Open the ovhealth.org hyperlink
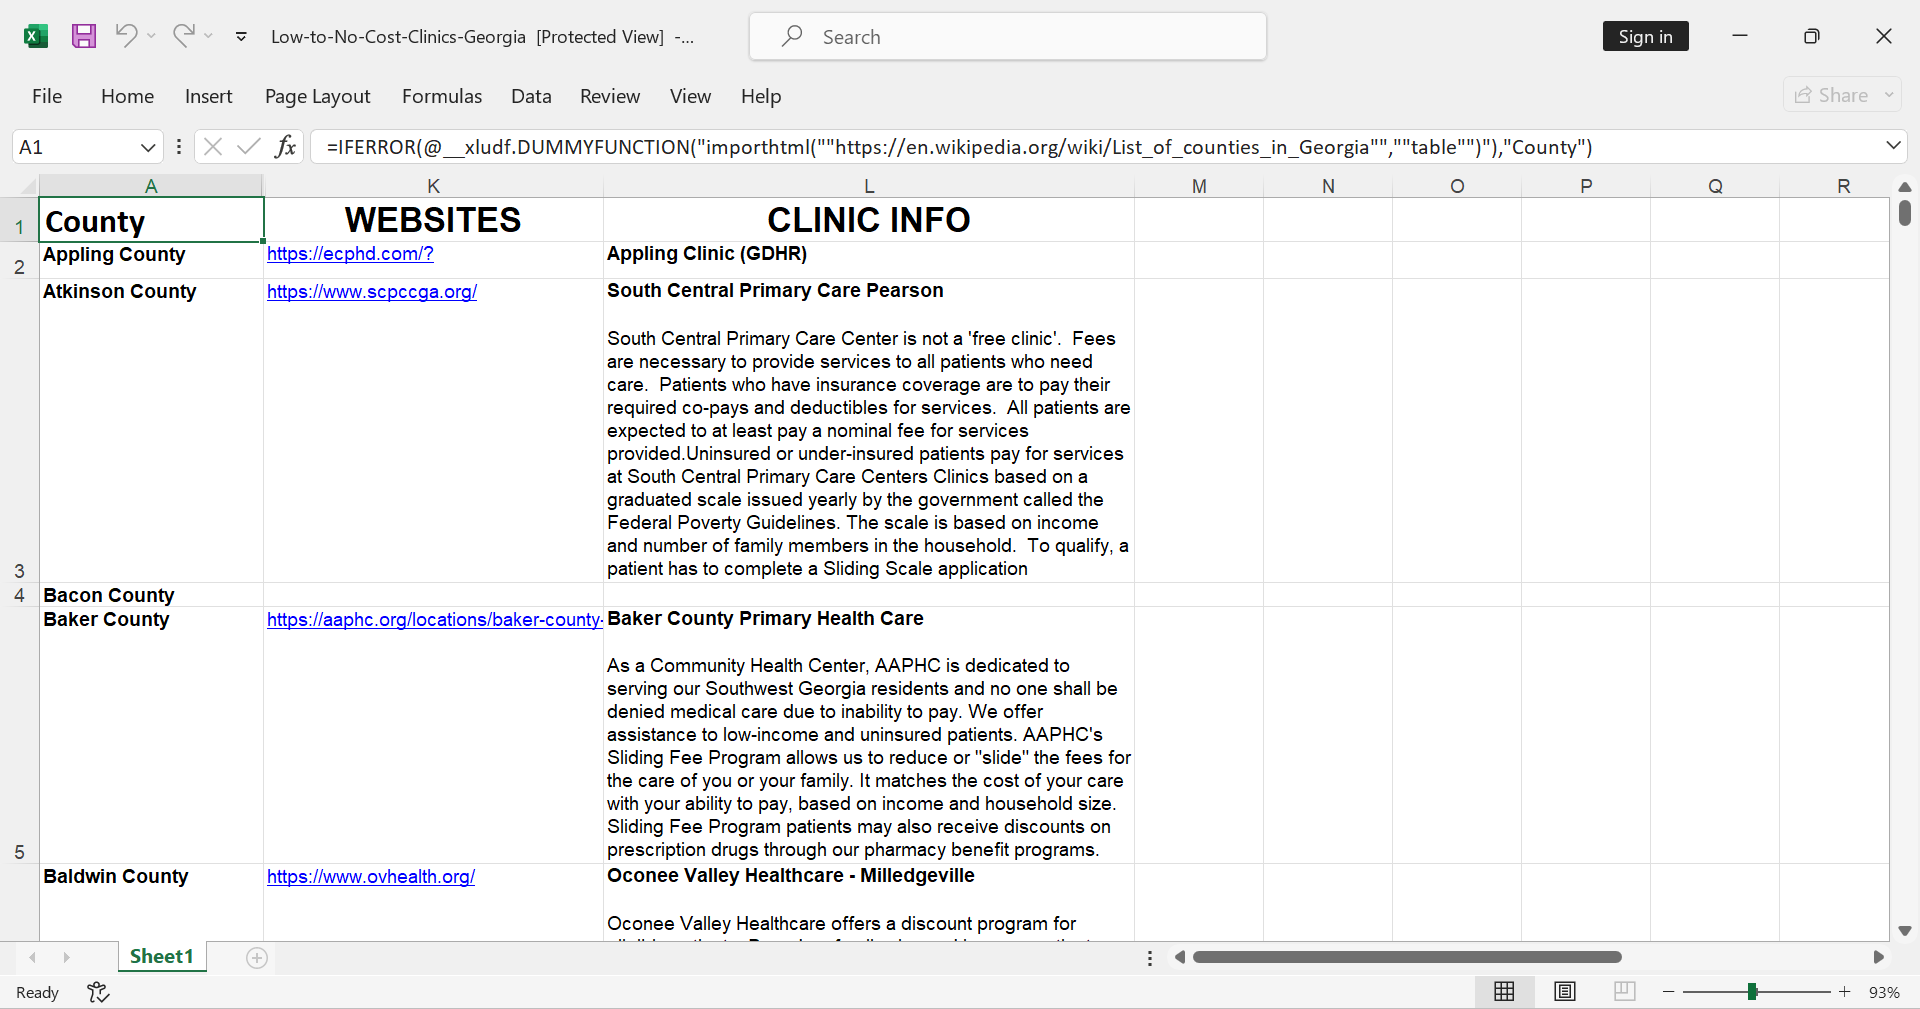The height and width of the screenshot is (1009, 1920). tap(371, 877)
